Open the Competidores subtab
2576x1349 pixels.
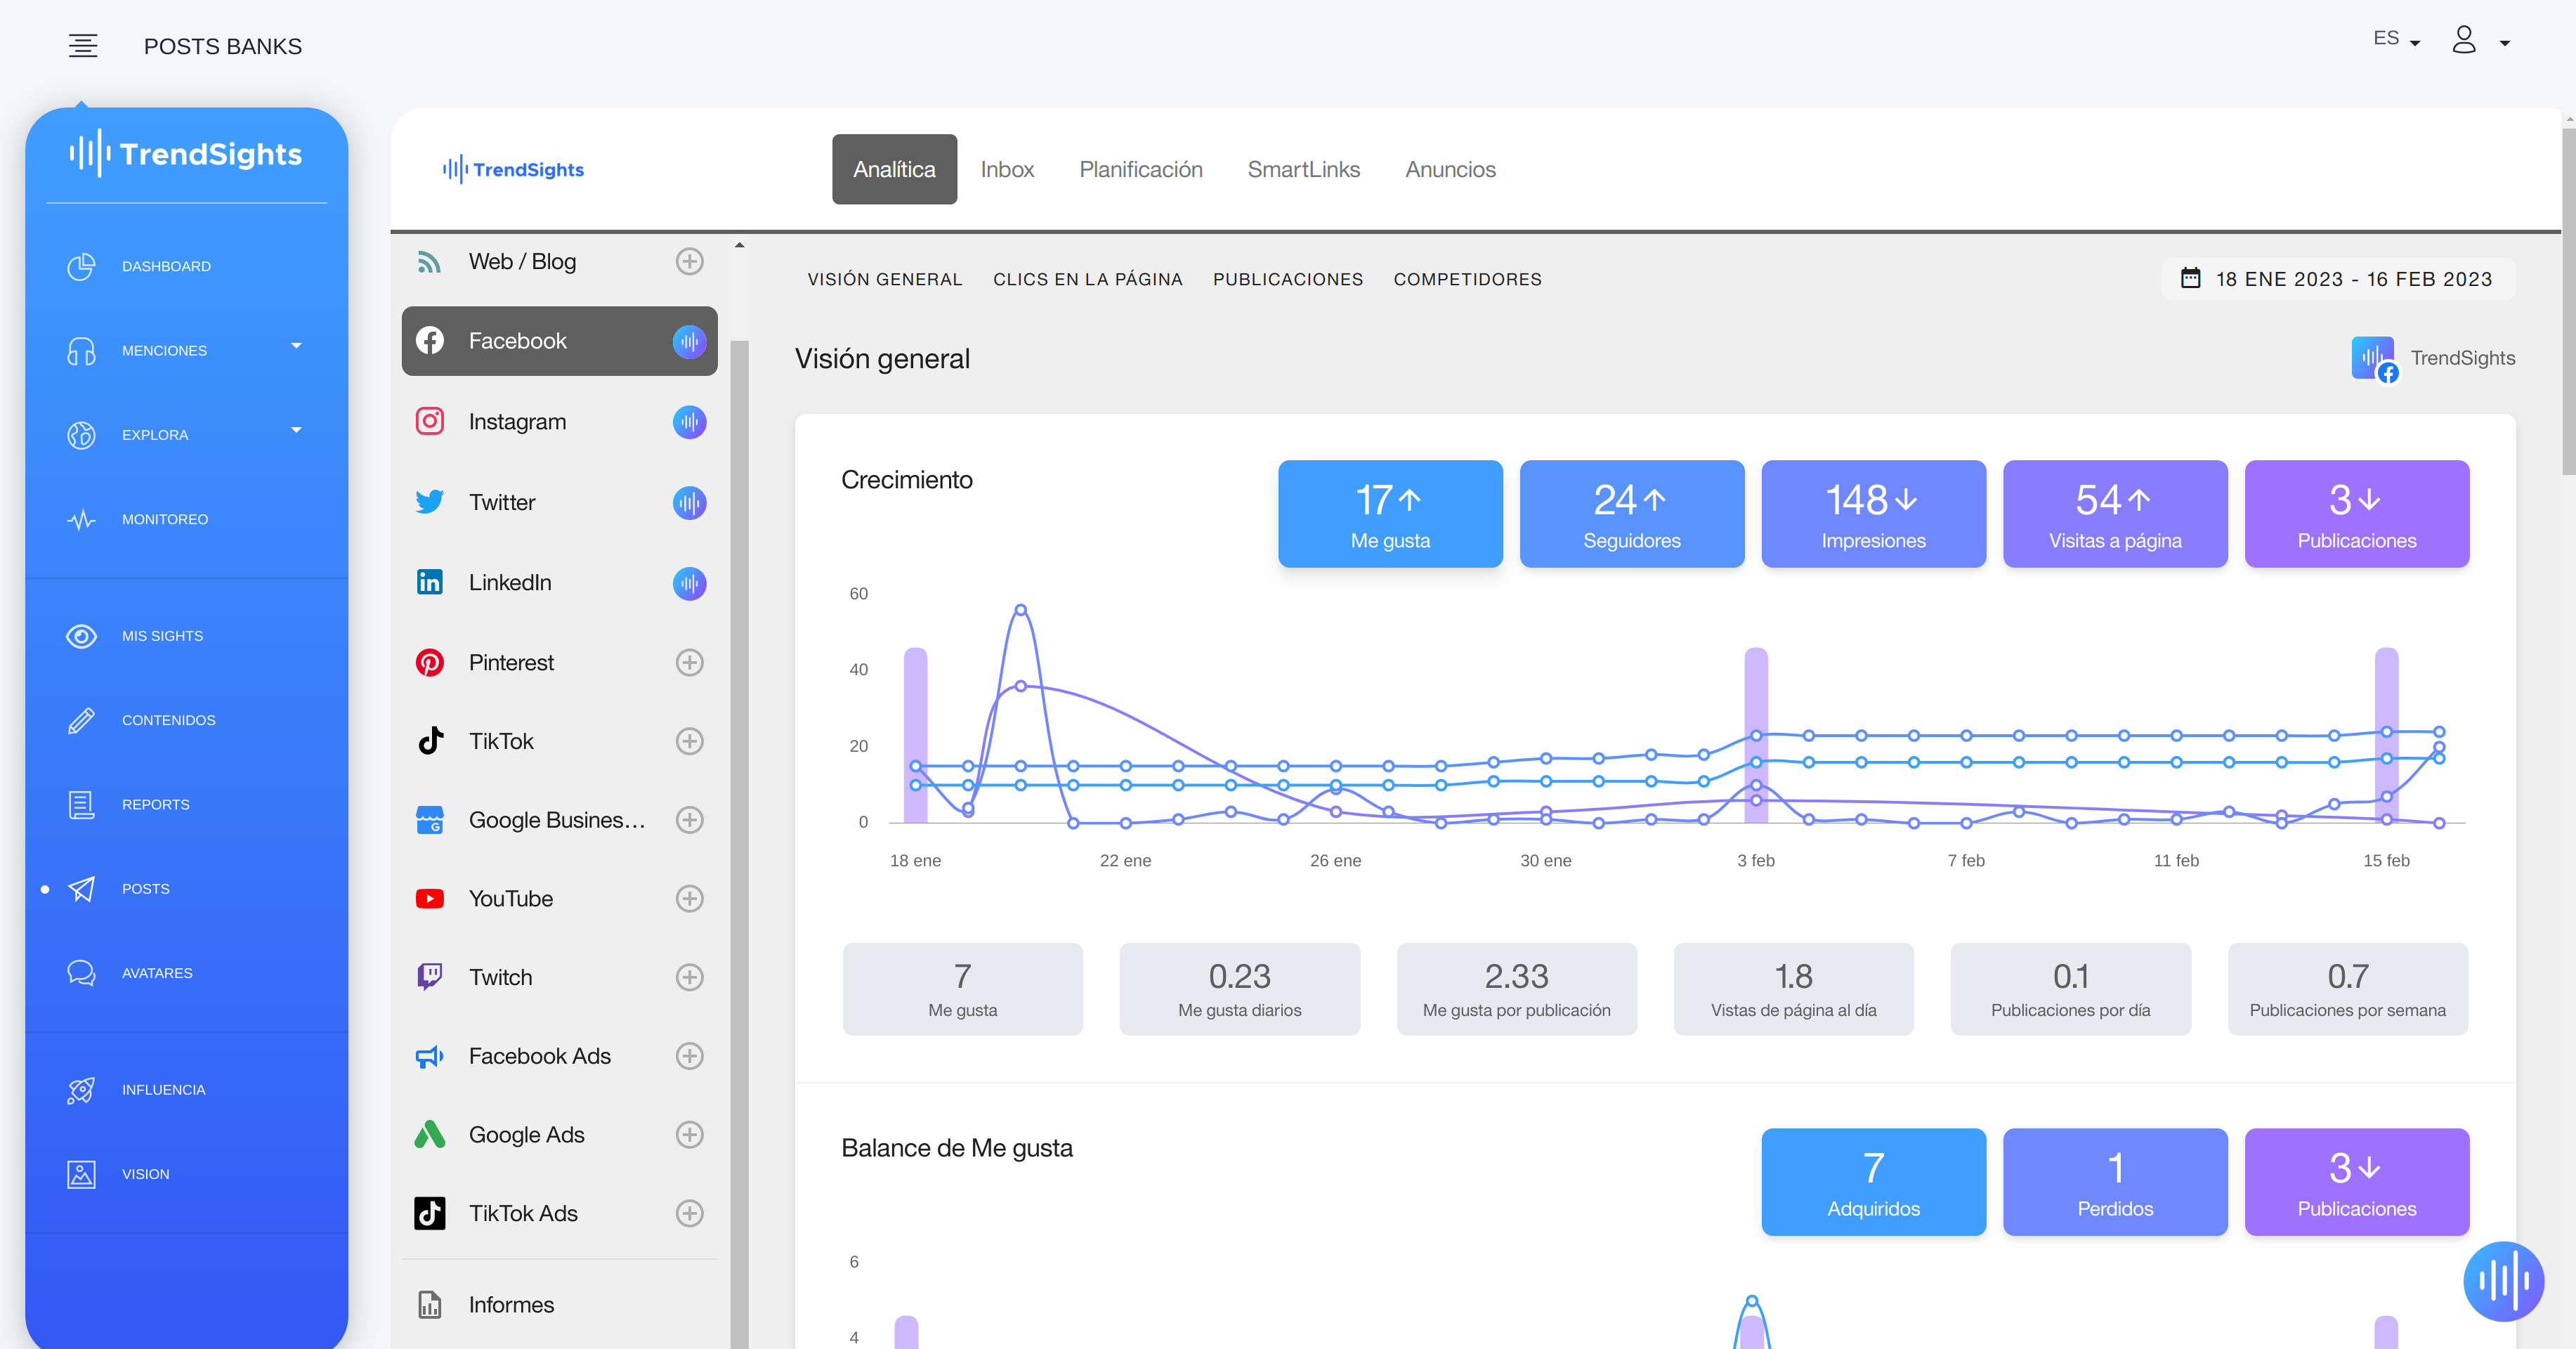point(1467,280)
